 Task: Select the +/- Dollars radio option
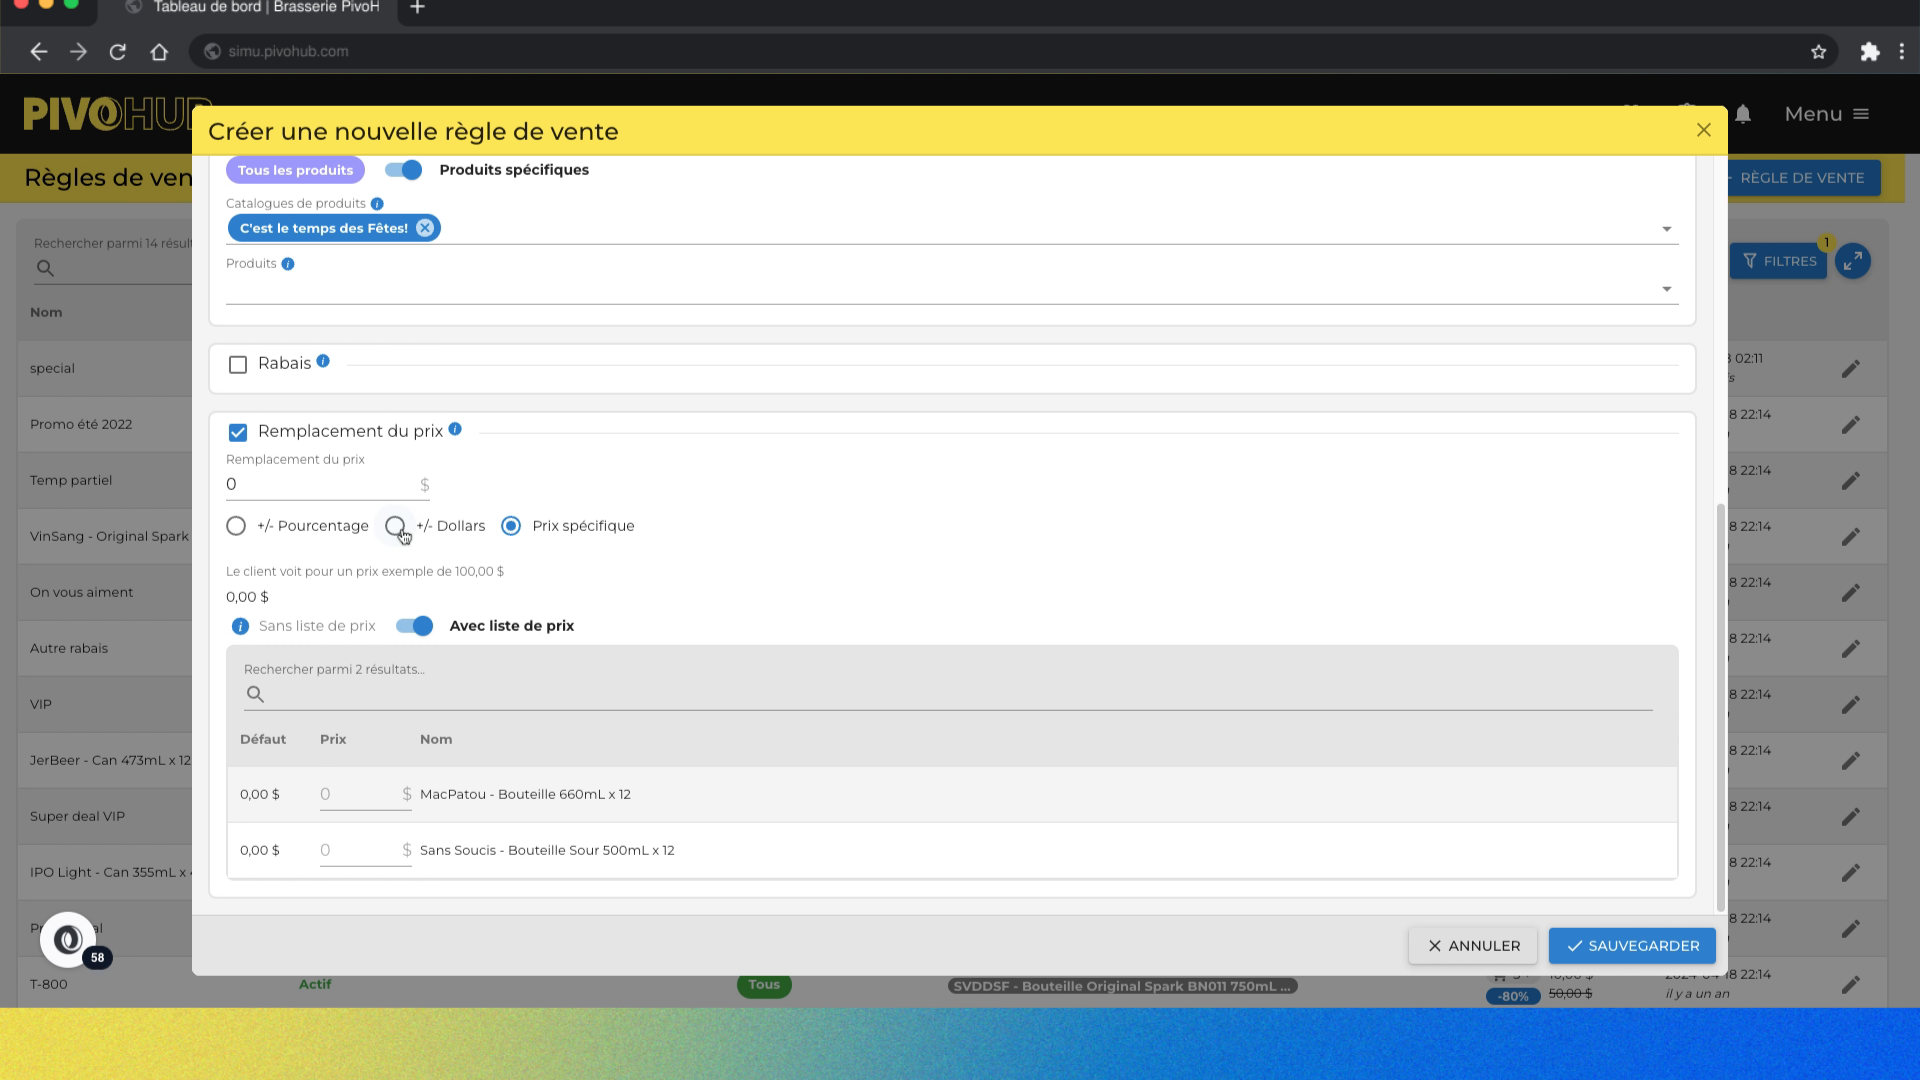click(395, 526)
